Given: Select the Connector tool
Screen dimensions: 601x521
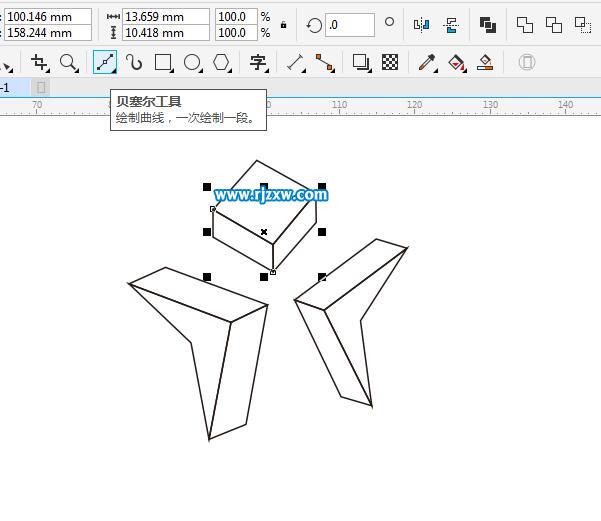Looking at the screenshot, I should pos(324,62).
